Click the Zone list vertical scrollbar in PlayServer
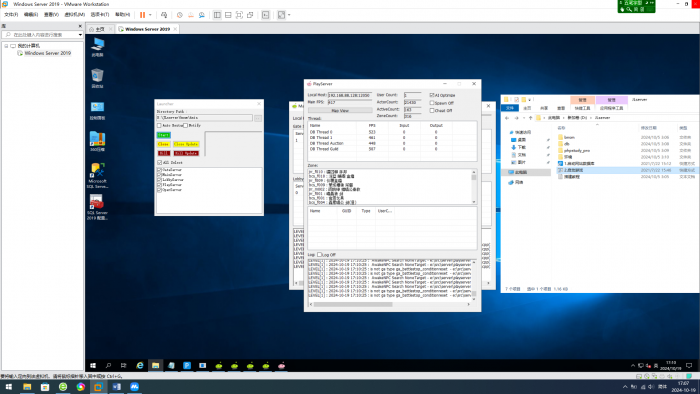 [474, 187]
